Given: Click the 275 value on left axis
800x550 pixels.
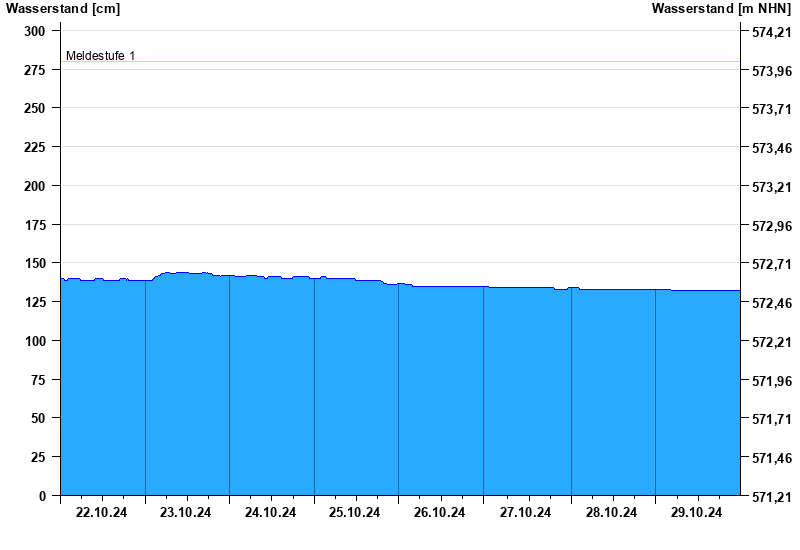Looking at the screenshot, I should click(x=35, y=70).
